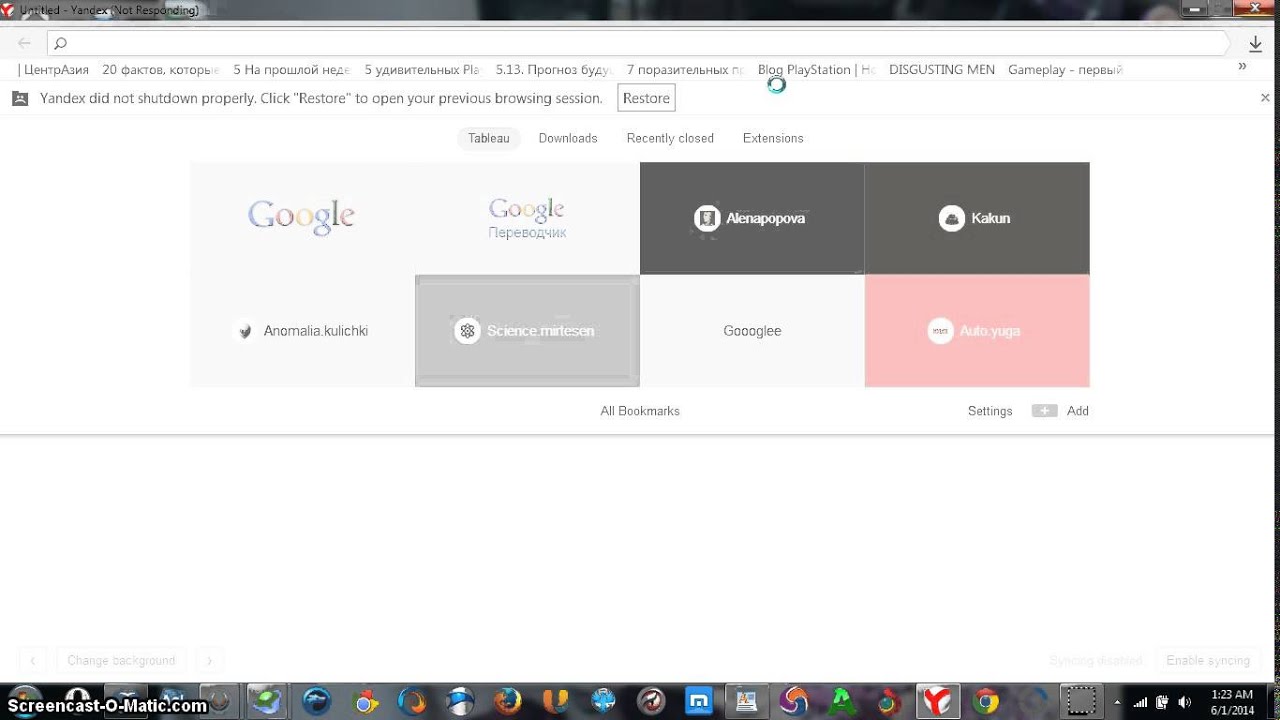This screenshot has width=1280, height=720.
Task: Open the rightmost Chrome icon in taskbar
Action: [986, 701]
